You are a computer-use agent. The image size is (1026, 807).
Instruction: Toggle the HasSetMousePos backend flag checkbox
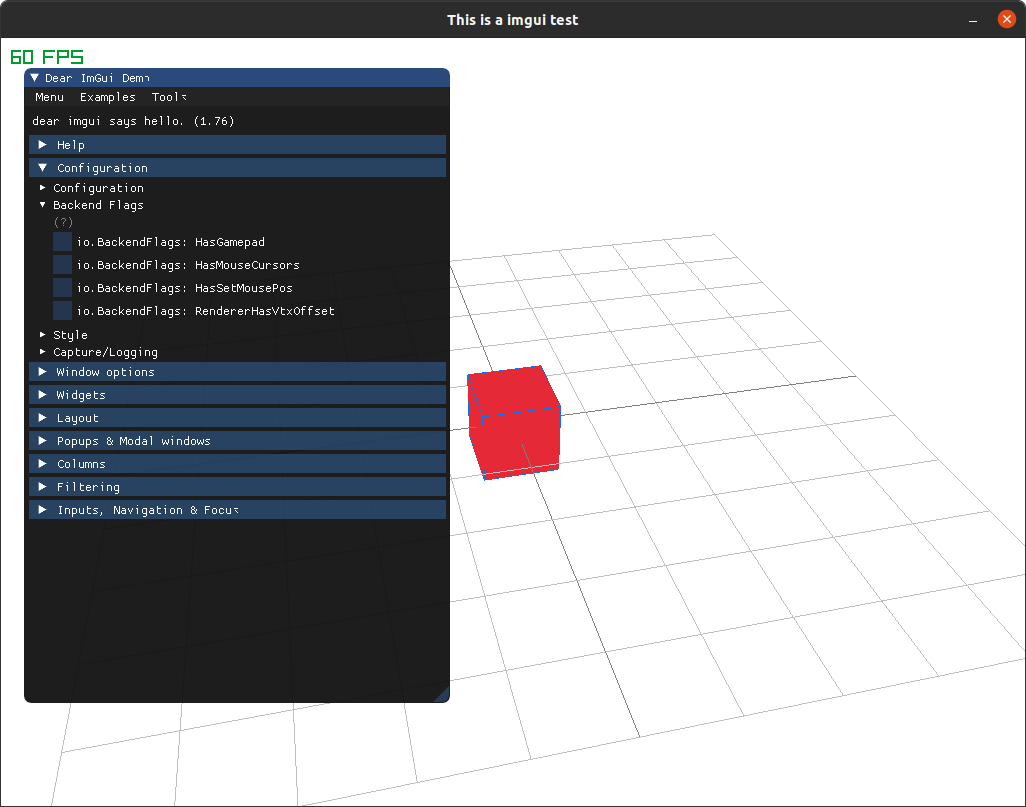tap(63, 287)
